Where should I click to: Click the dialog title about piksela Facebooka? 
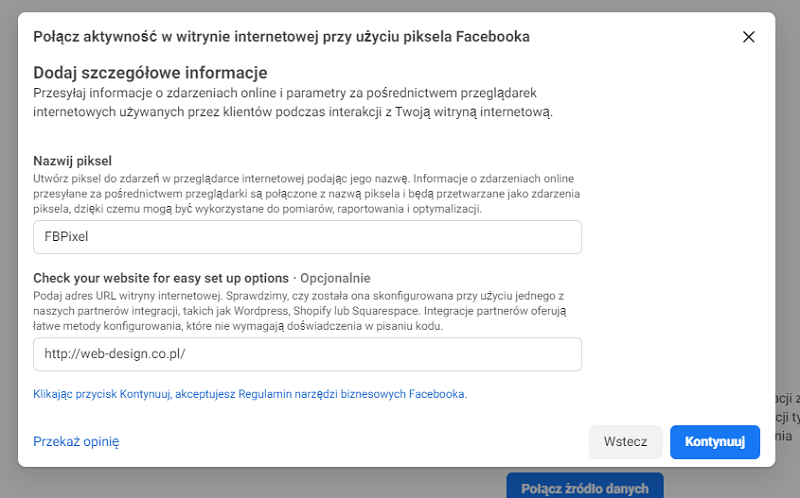pos(281,37)
